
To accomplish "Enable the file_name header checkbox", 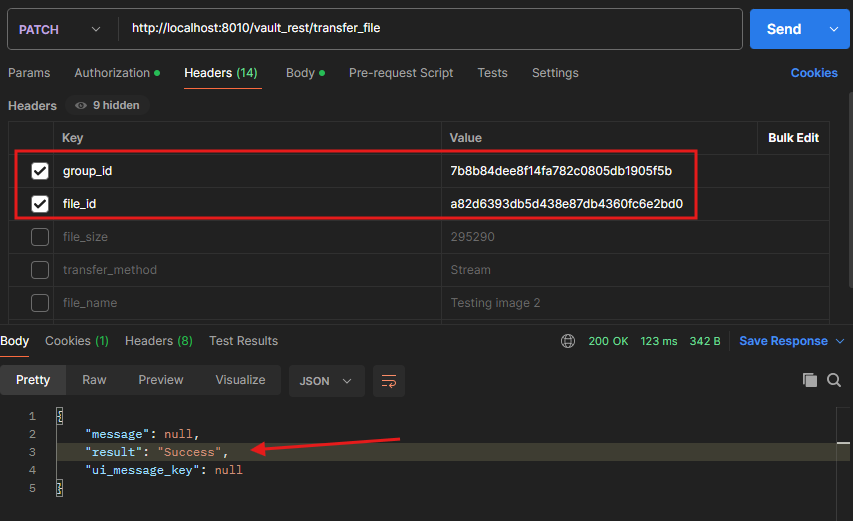I will point(40,303).
